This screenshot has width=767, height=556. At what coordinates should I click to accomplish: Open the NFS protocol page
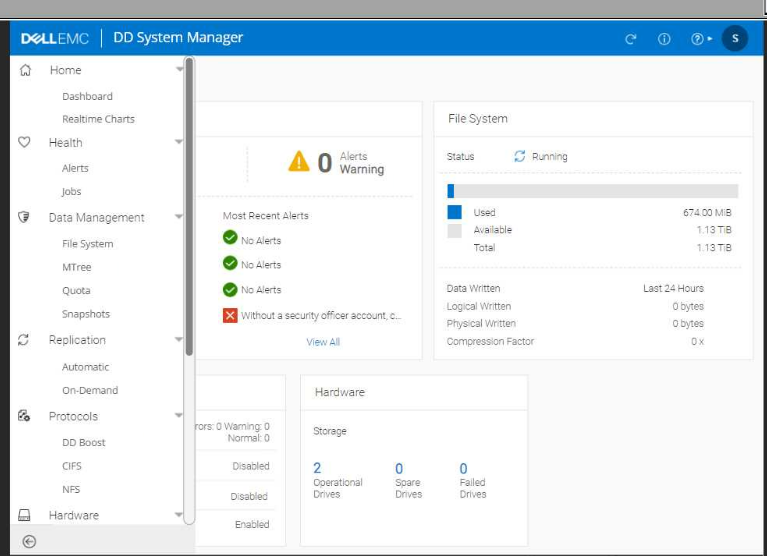pos(71,489)
